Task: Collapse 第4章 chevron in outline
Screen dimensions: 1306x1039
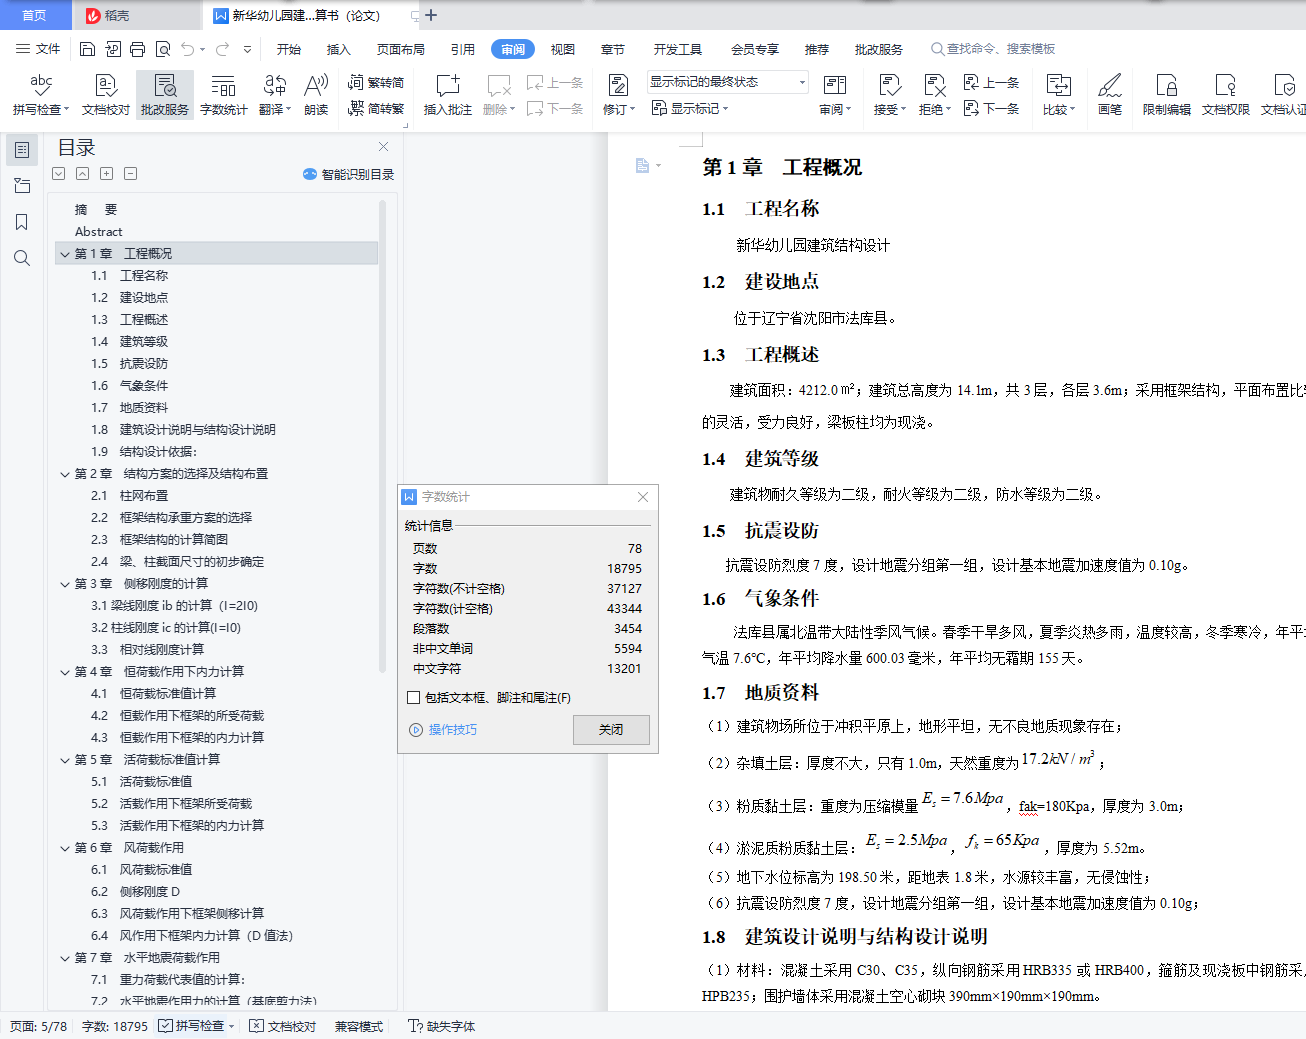Action: [65, 672]
